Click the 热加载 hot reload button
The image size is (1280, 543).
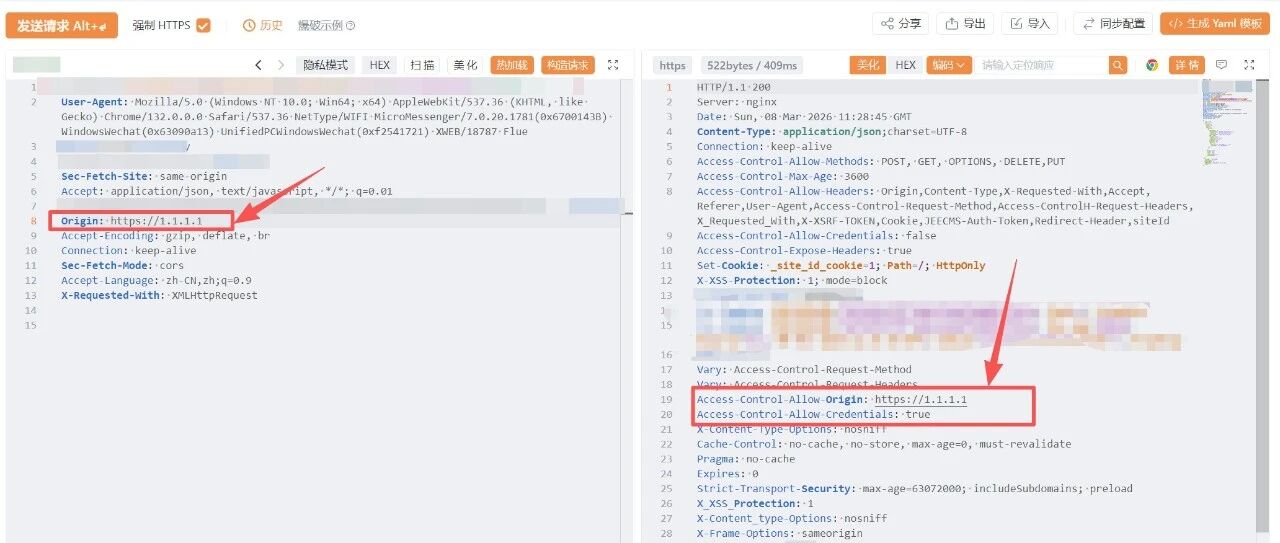[x=512, y=65]
